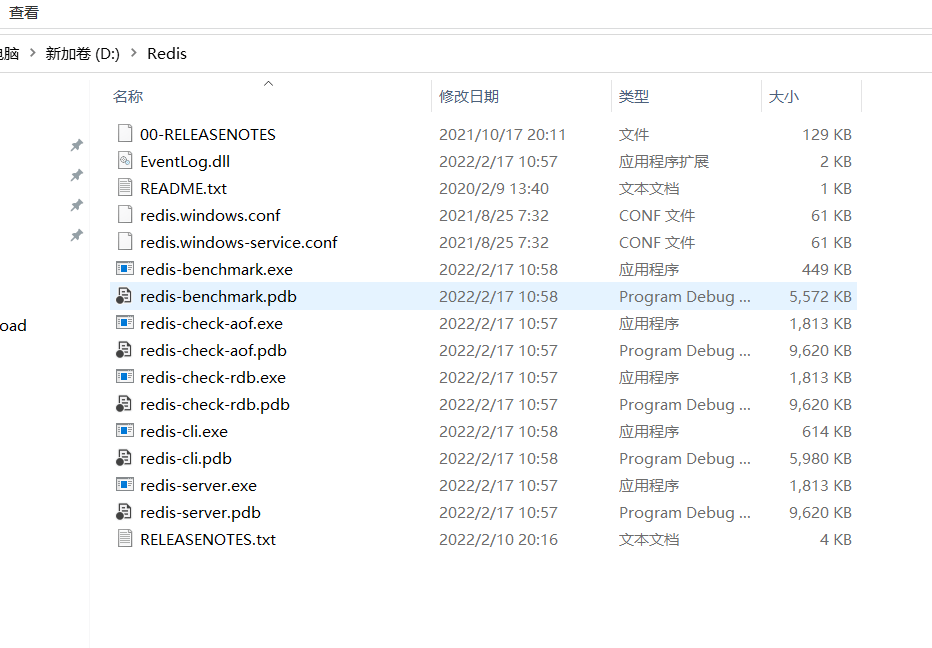This screenshot has width=932, height=648.
Task: Select the redis-check-rdb.exe application icon
Action: tap(125, 378)
